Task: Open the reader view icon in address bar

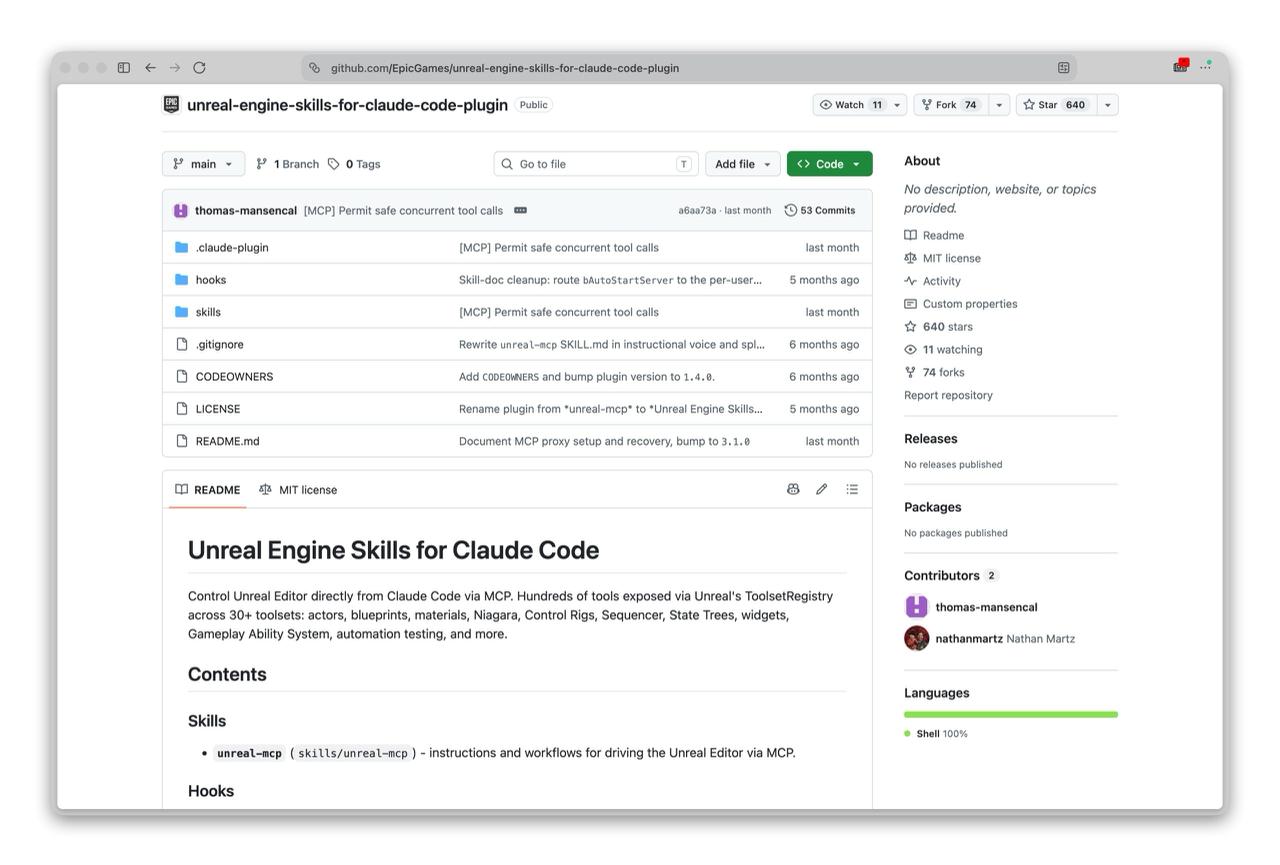Action: 1063,68
